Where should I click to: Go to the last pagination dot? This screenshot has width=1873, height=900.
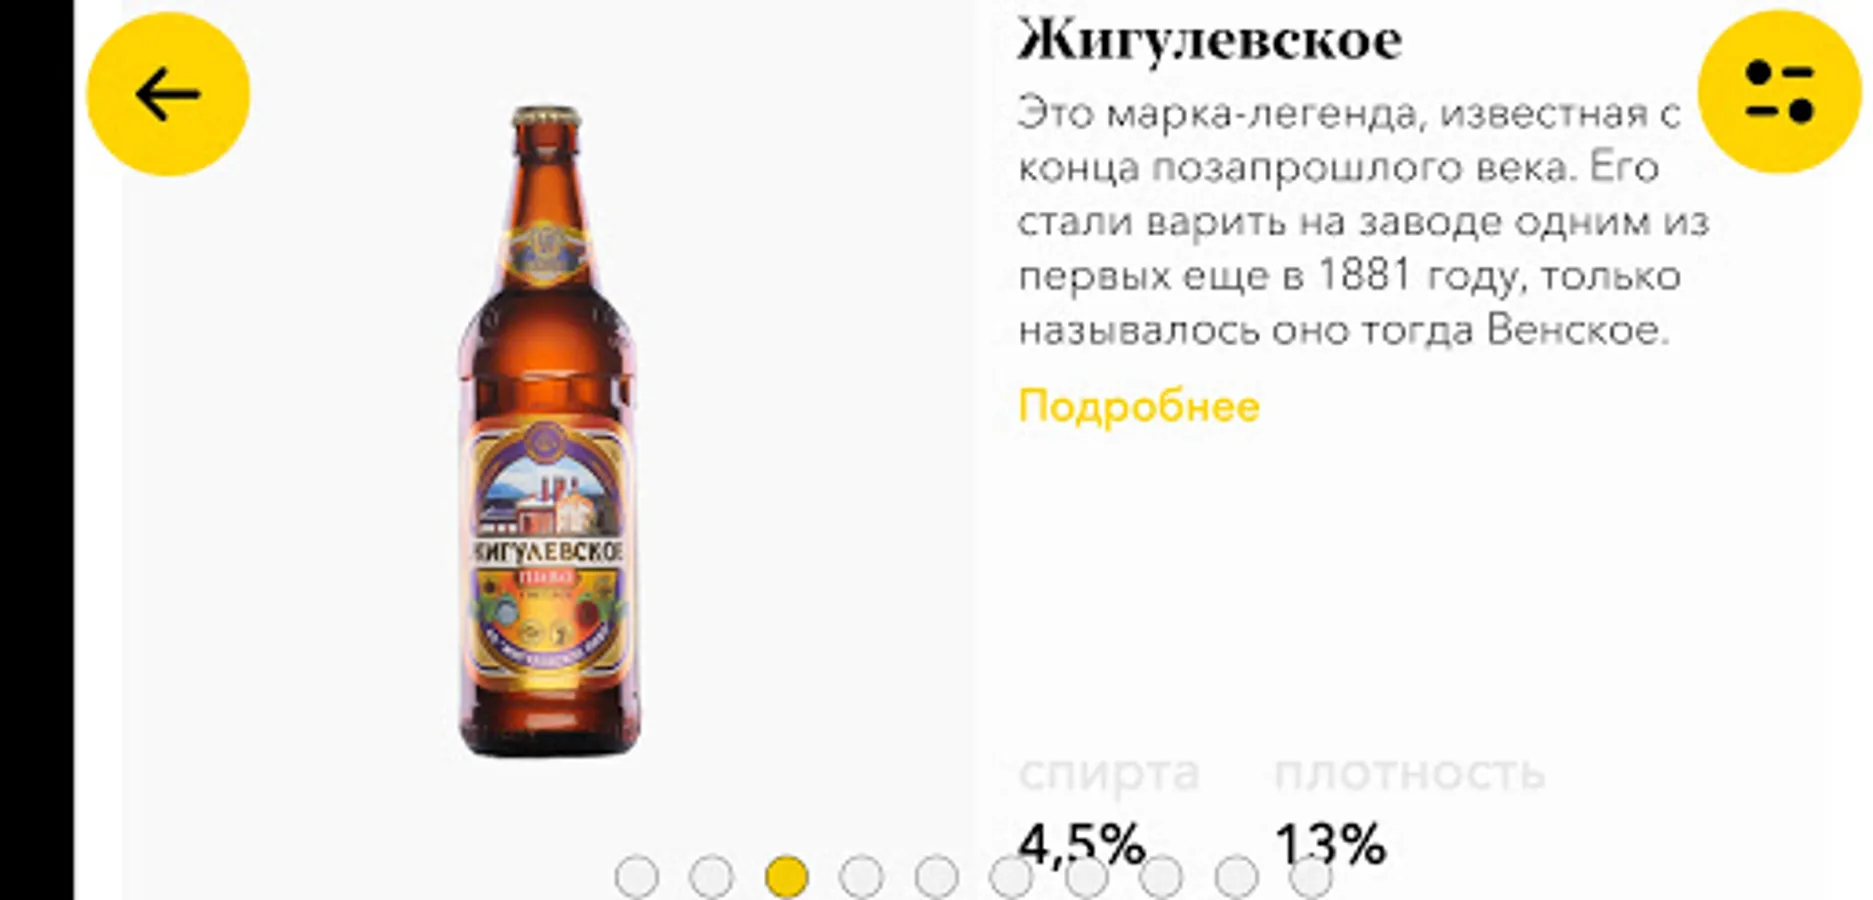(x=1311, y=877)
